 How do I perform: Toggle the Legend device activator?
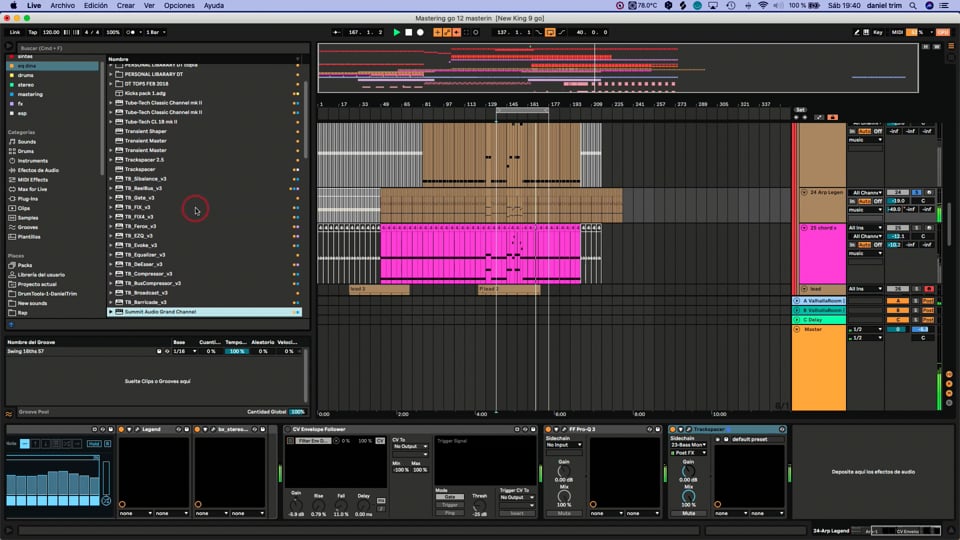(121, 429)
